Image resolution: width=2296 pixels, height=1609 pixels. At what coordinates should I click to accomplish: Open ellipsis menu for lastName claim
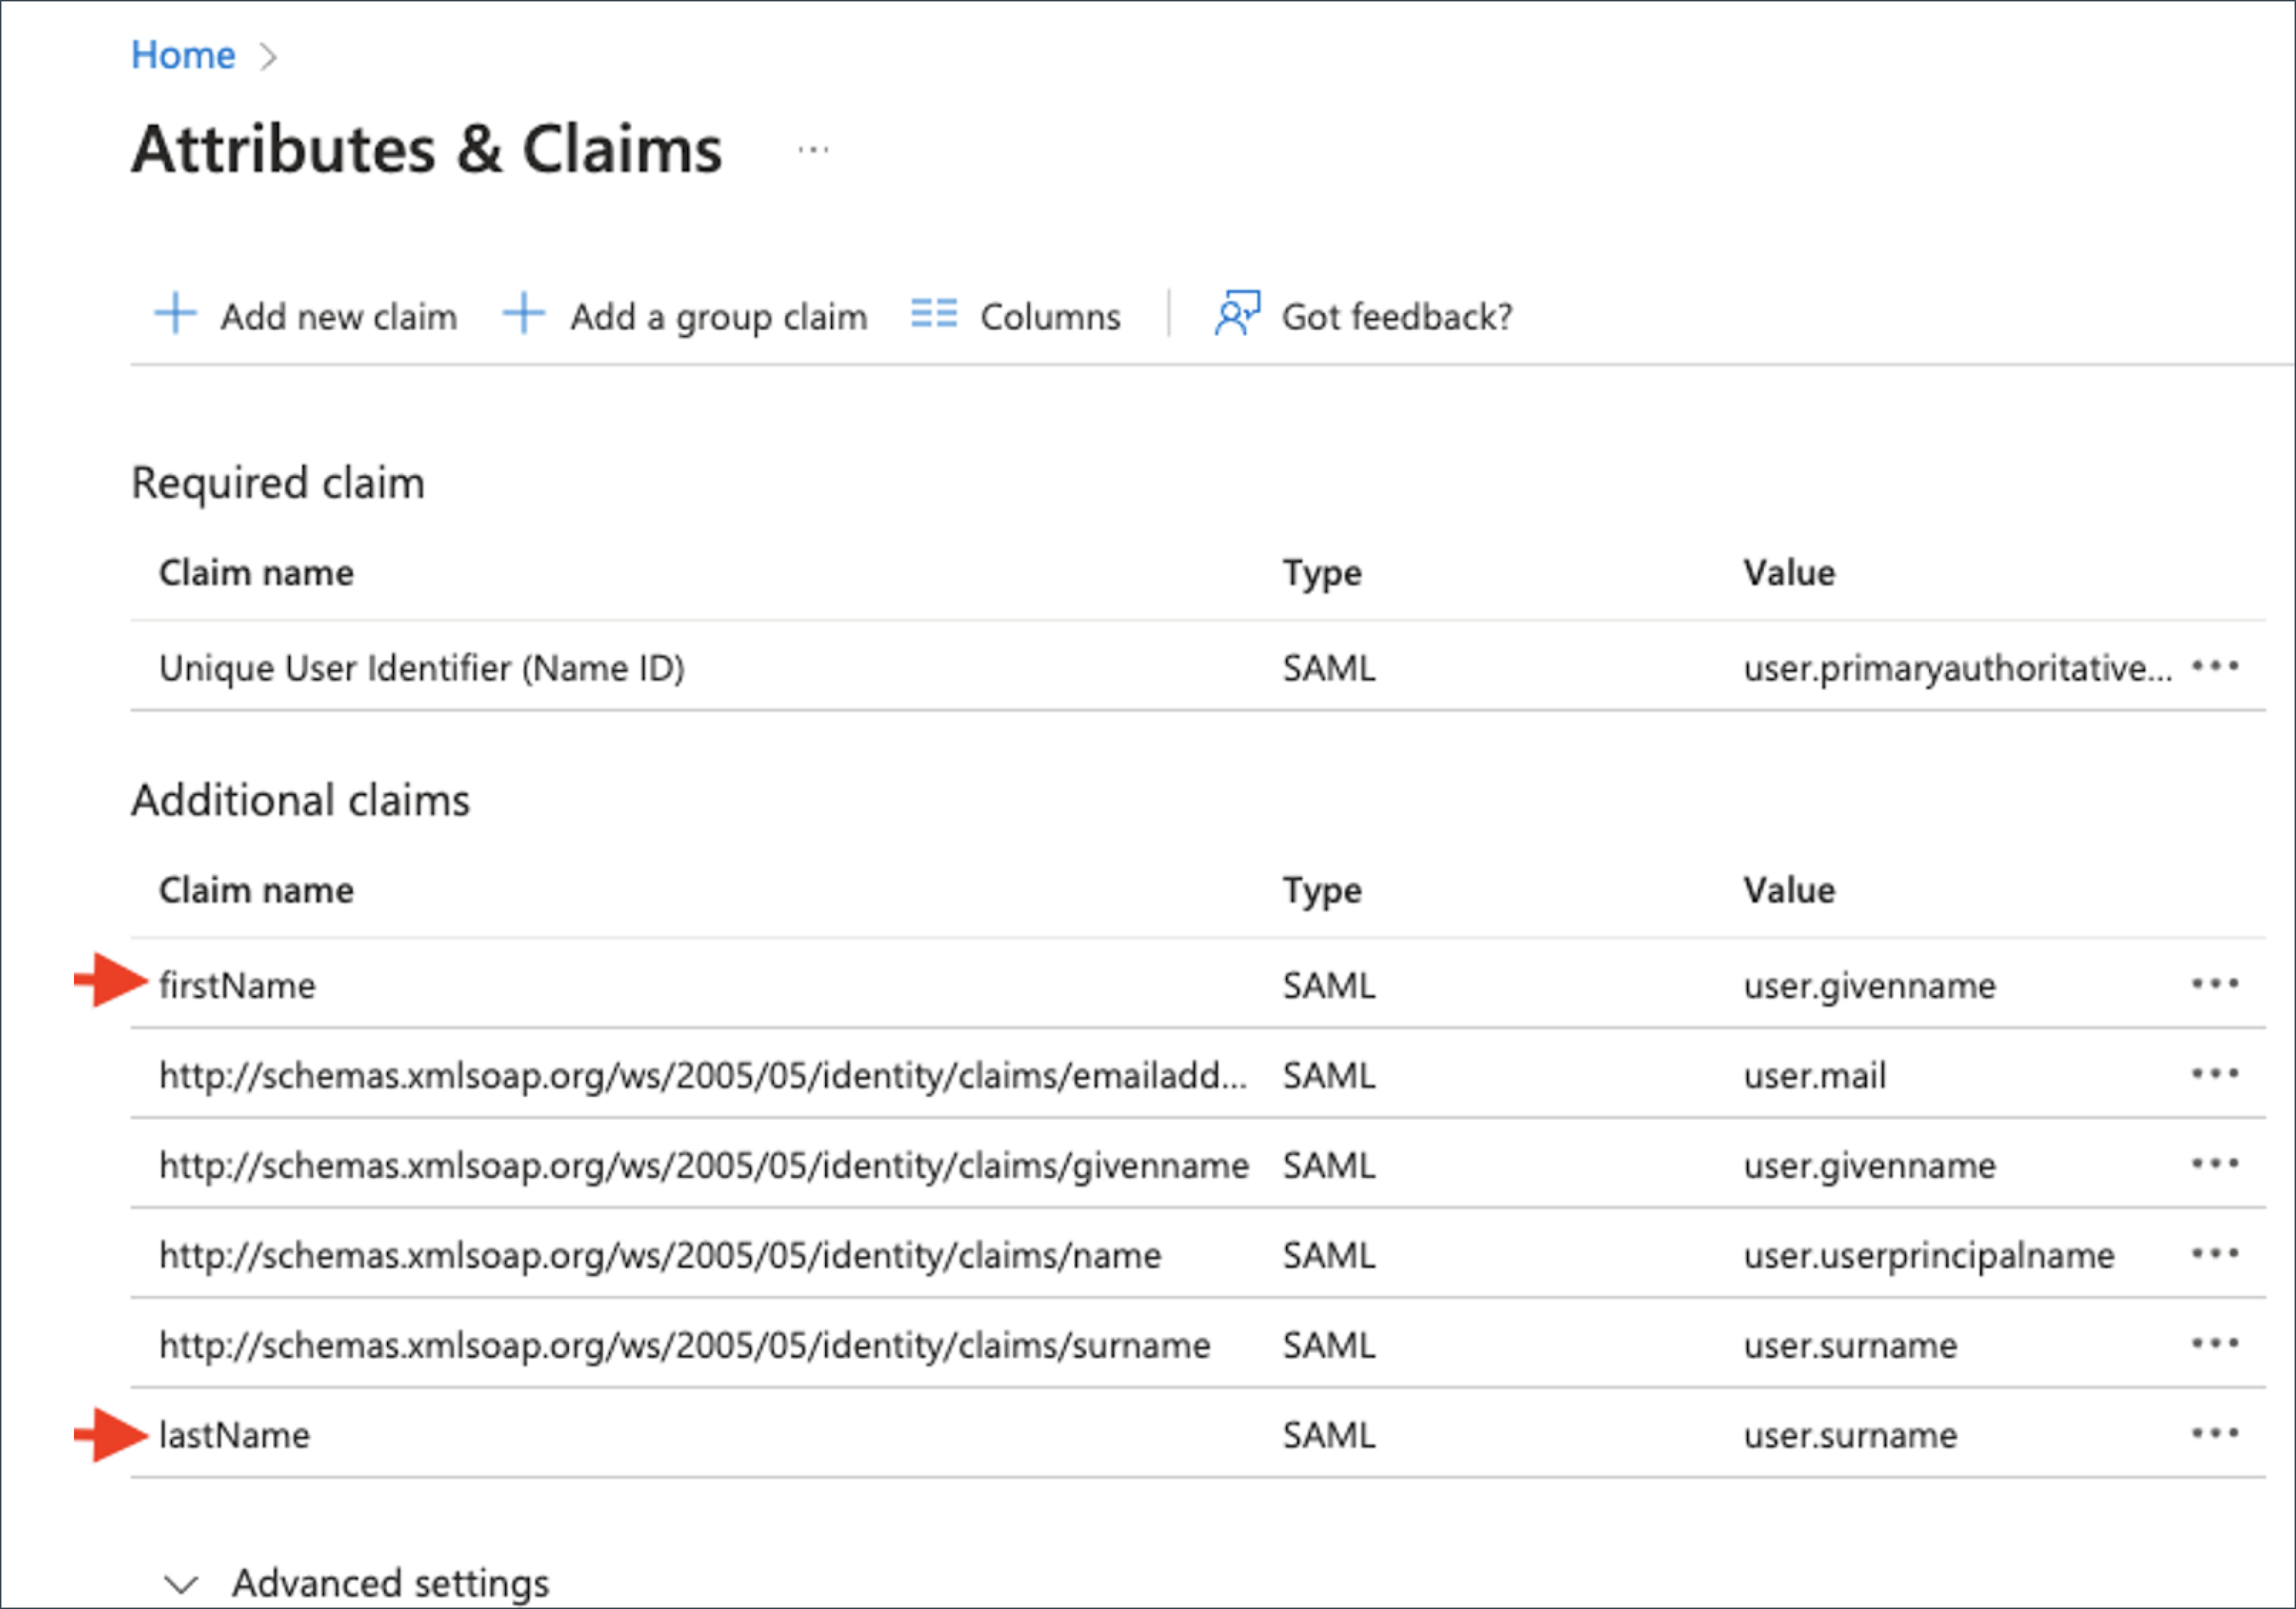click(2214, 1434)
